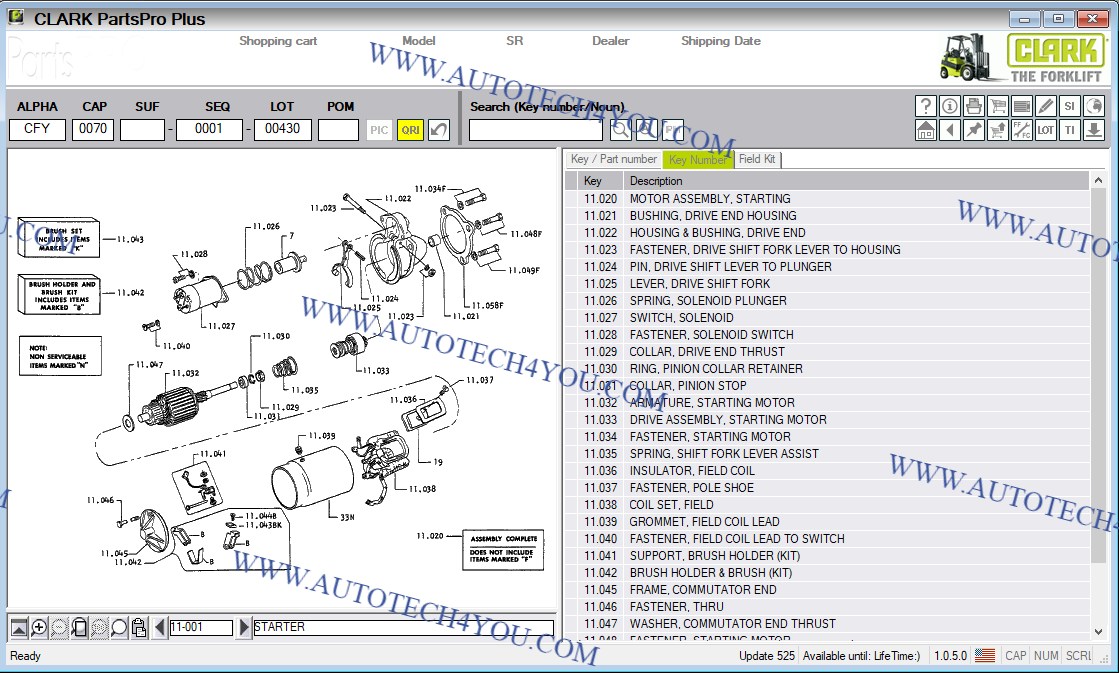This screenshot has height=673, width=1119.
Task: Open the Print icon in toolbar
Action: [x=974, y=106]
